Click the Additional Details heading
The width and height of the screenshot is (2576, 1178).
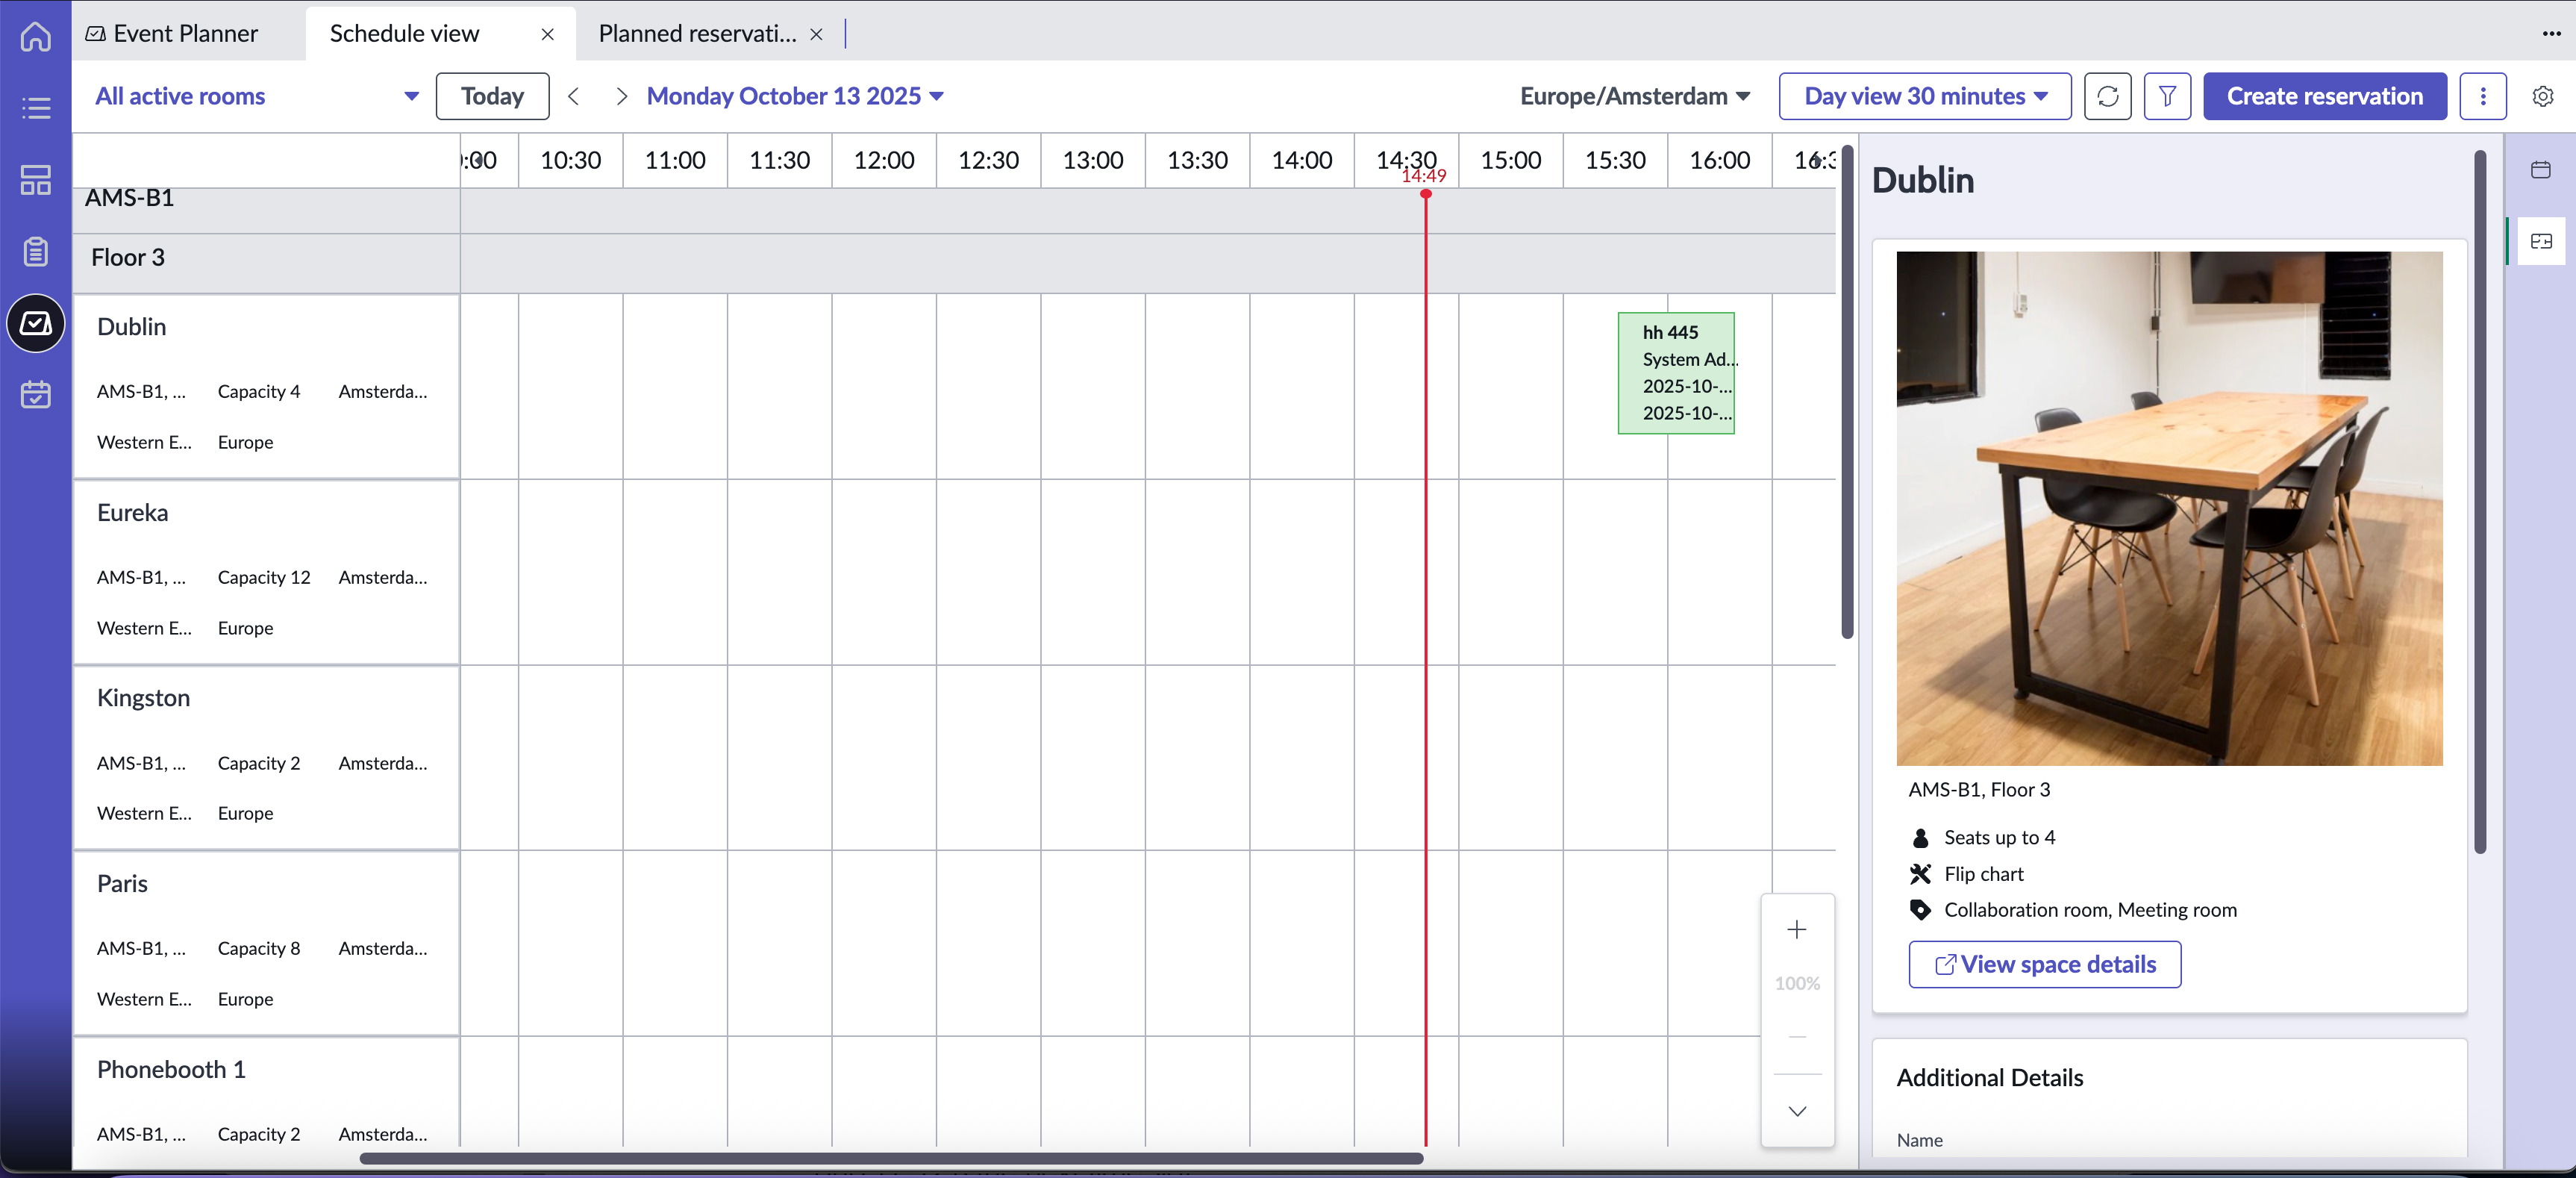(x=1989, y=1077)
